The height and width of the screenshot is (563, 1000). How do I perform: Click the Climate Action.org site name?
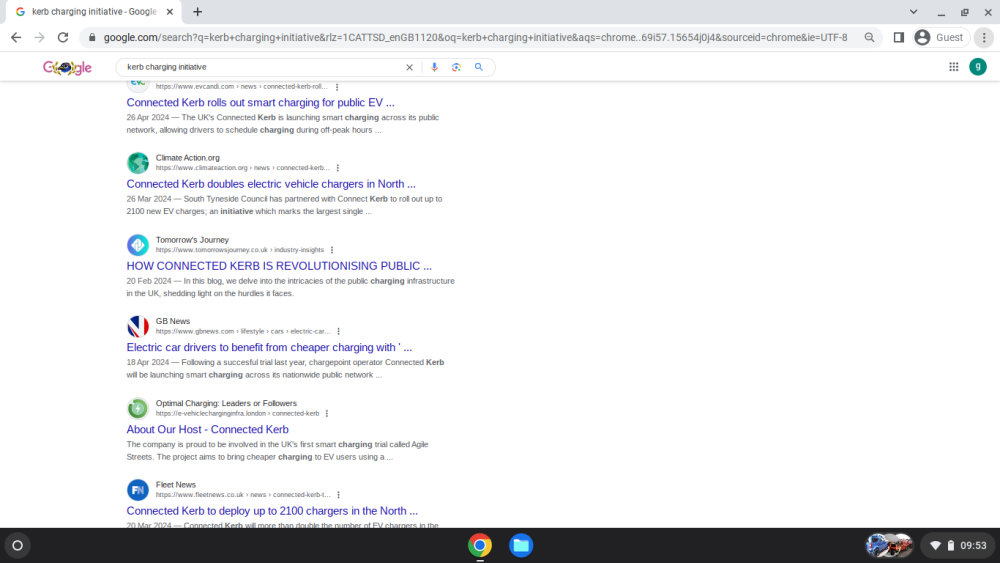(x=188, y=157)
